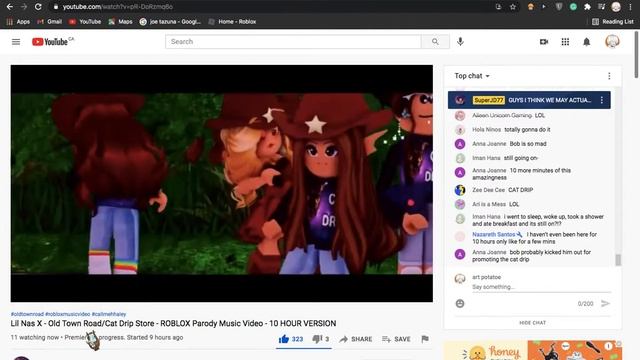Click the #callmehhaley hashtag

click(x=109, y=314)
